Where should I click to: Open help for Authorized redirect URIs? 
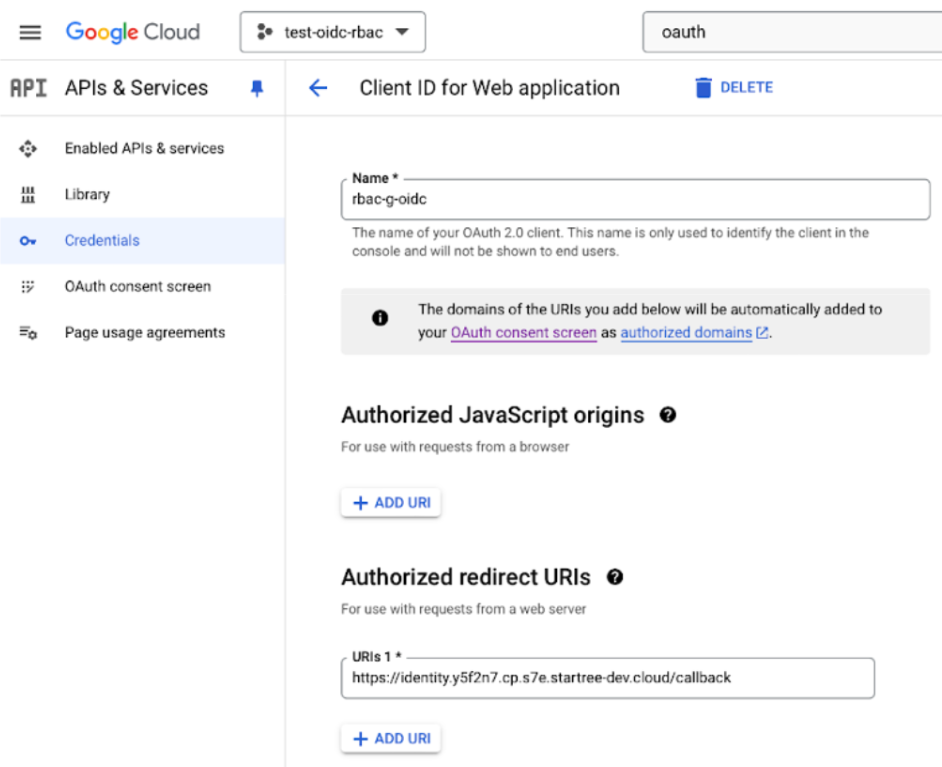(x=615, y=577)
